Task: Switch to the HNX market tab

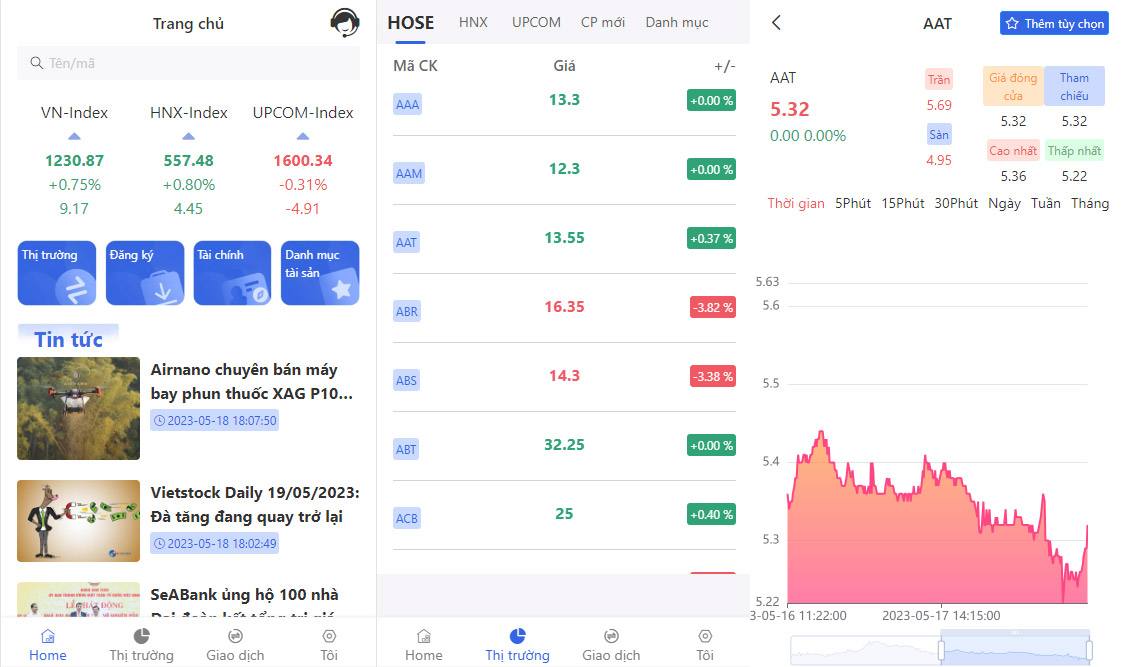Action: (x=473, y=22)
